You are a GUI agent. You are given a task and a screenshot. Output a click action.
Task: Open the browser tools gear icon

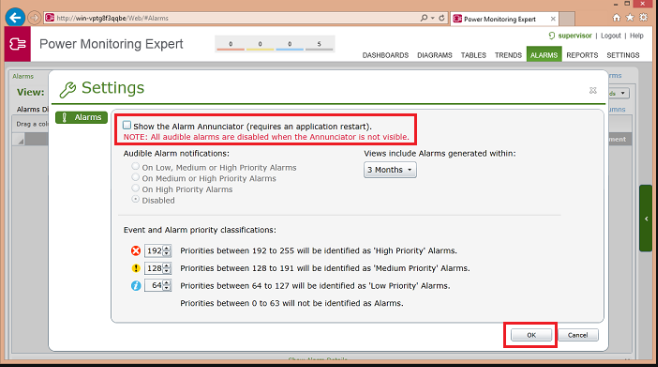[643, 18]
